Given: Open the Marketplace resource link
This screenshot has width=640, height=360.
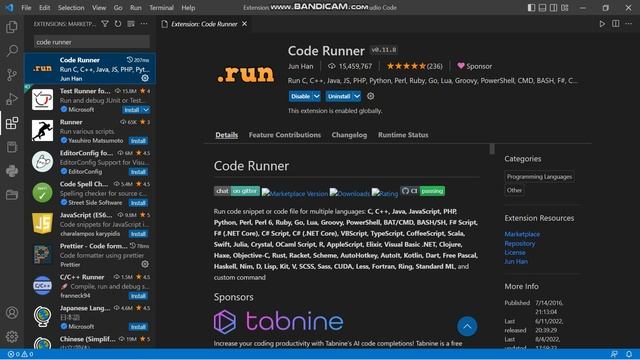Looking at the screenshot, I should pyautogui.click(x=522, y=234).
